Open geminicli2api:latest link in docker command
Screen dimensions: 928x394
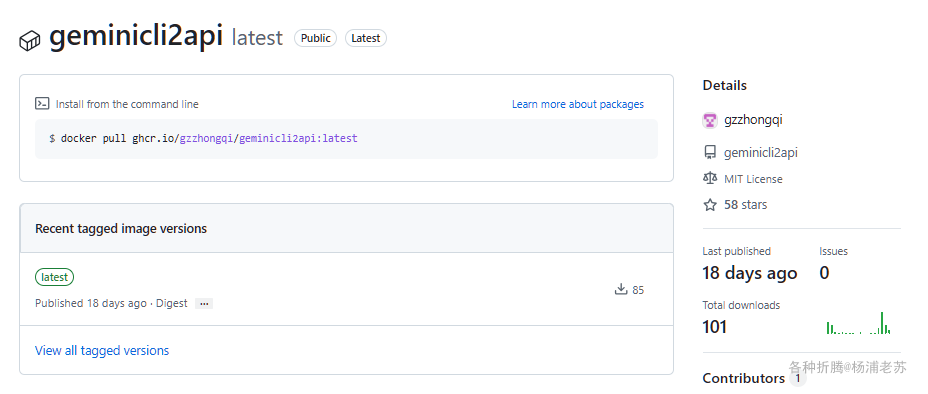click(x=298, y=138)
